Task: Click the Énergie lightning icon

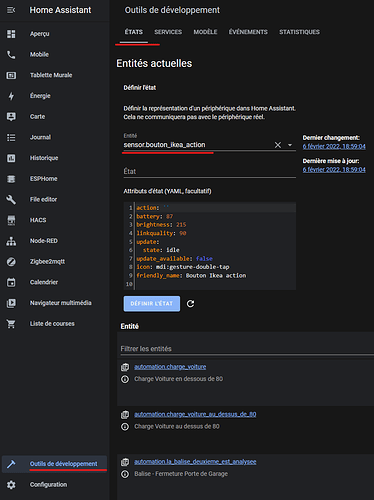Action: [x=11, y=96]
